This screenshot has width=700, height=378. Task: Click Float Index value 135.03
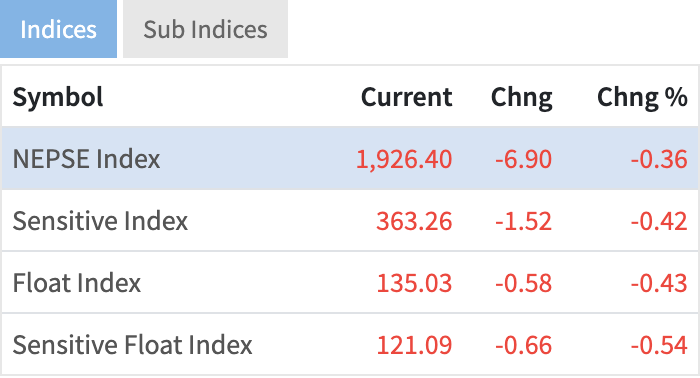click(414, 283)
